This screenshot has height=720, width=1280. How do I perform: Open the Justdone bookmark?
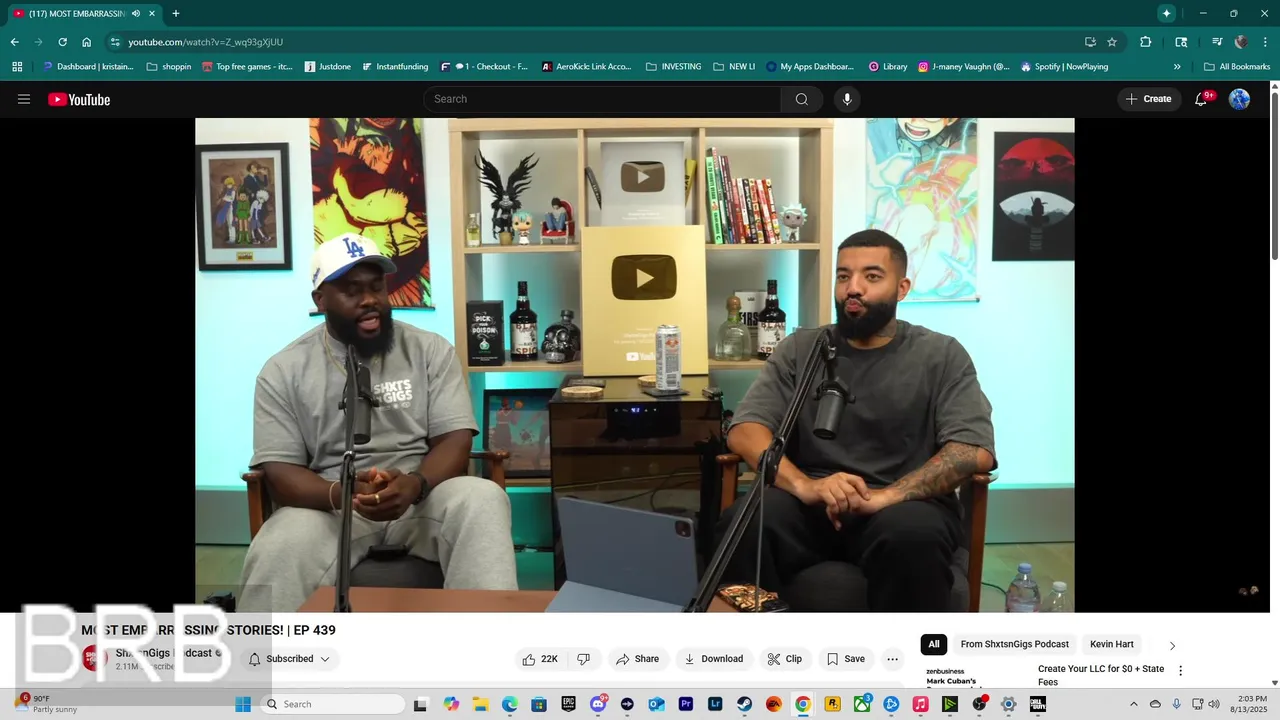(327, 67)
